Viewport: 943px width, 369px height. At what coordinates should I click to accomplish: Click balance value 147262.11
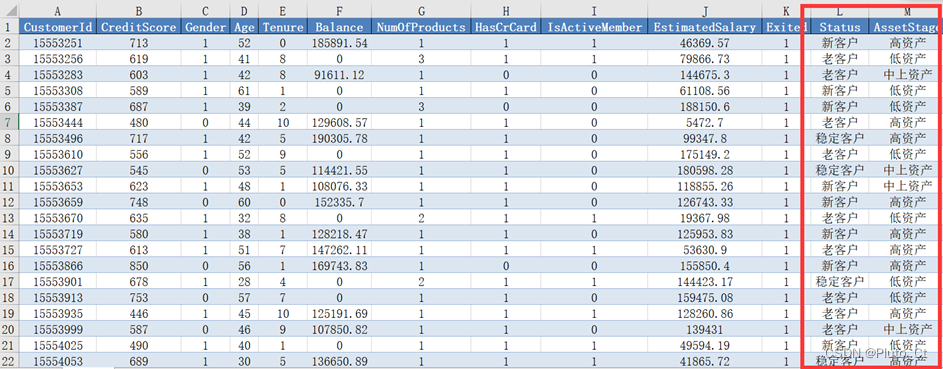point(340,249)
